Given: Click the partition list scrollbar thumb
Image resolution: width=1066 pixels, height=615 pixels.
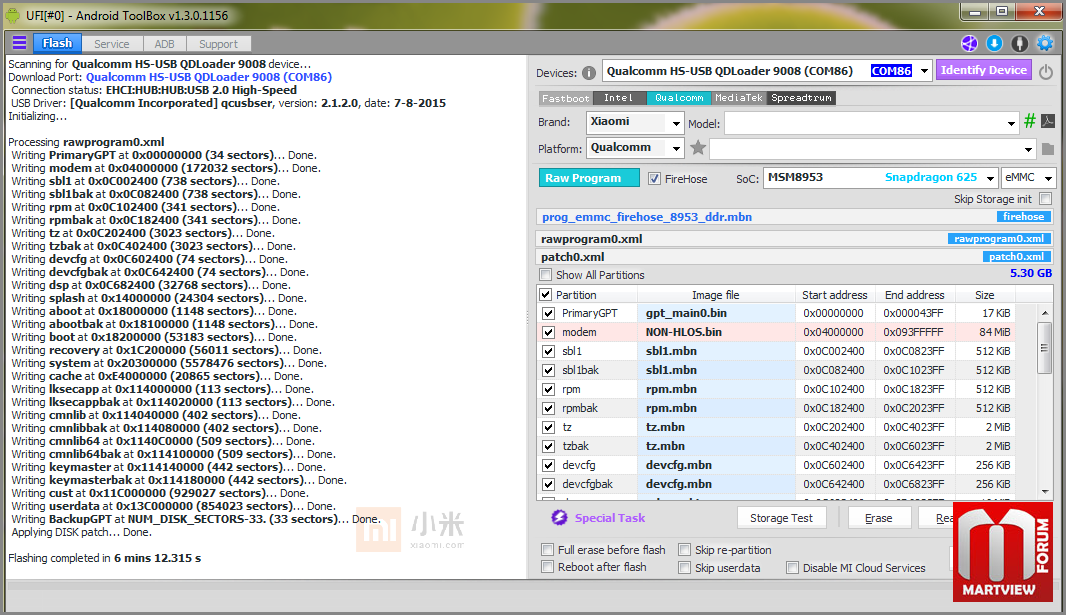Looking at the screenshot, I should click(x=1045, y=348).
